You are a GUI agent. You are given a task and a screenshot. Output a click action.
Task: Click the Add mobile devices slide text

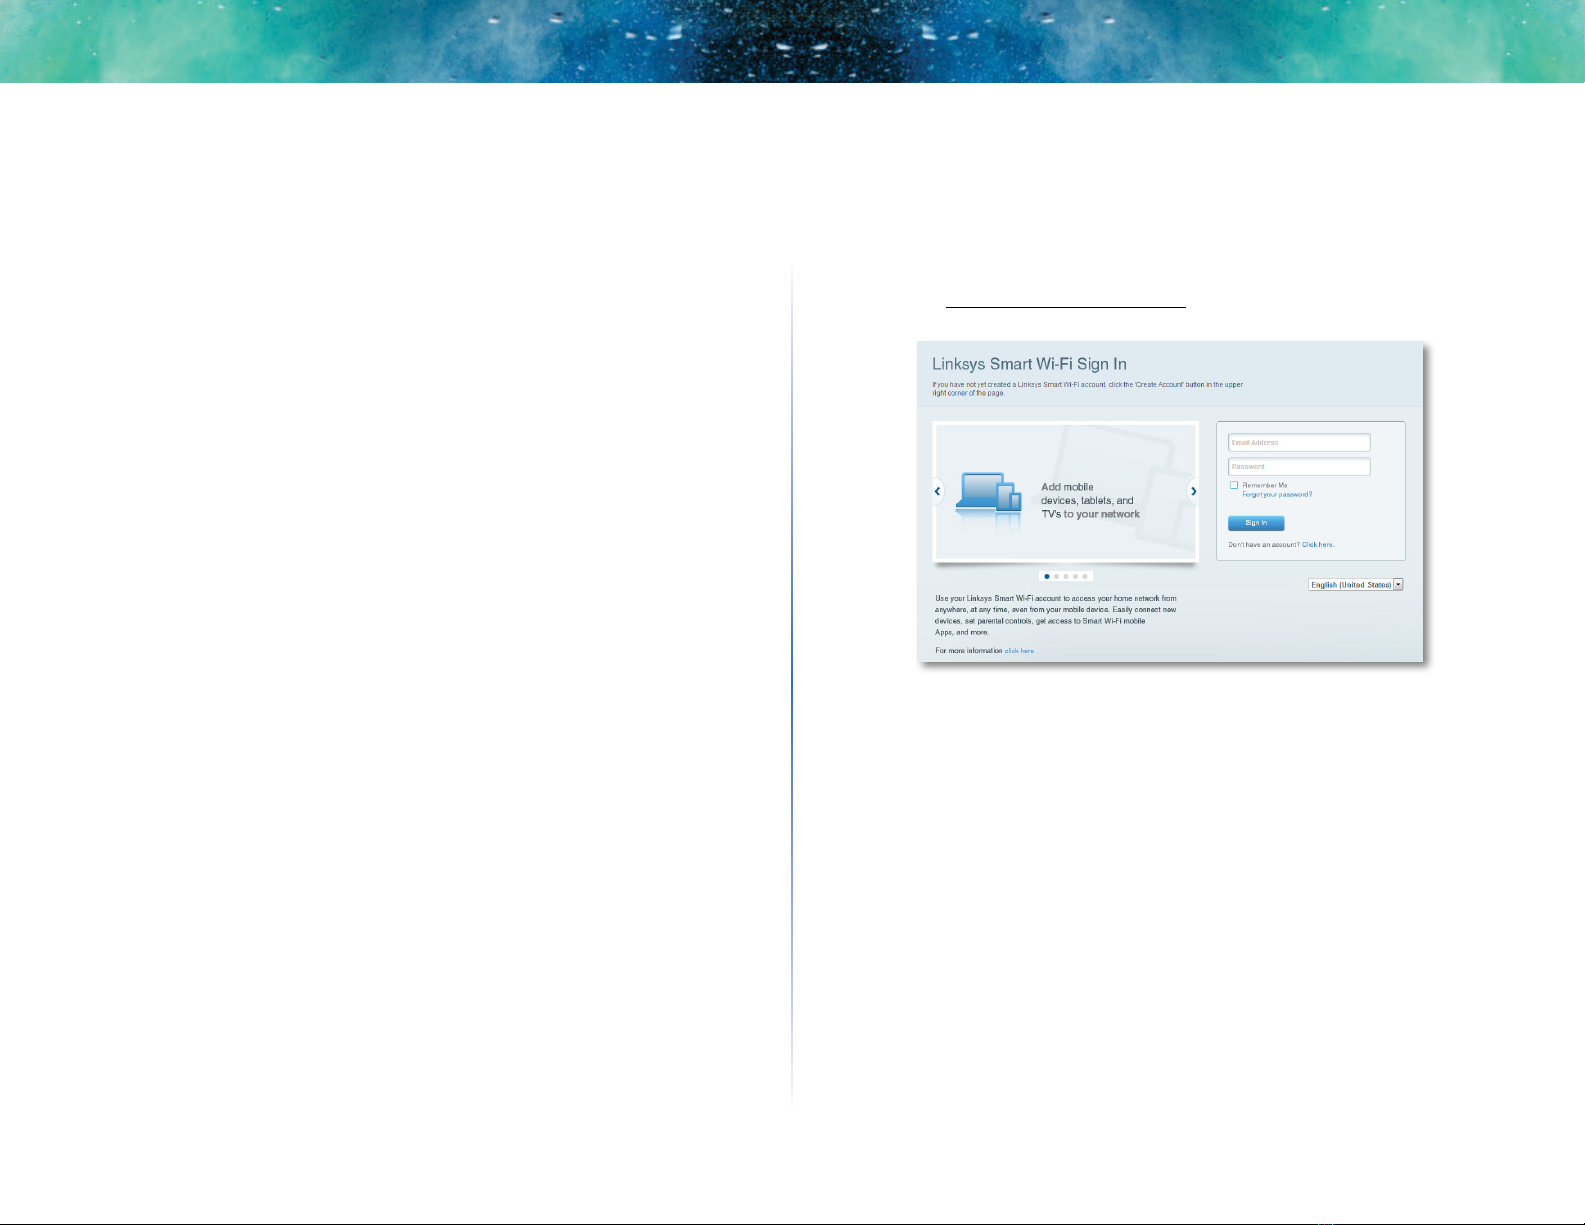coord(1090,501)
